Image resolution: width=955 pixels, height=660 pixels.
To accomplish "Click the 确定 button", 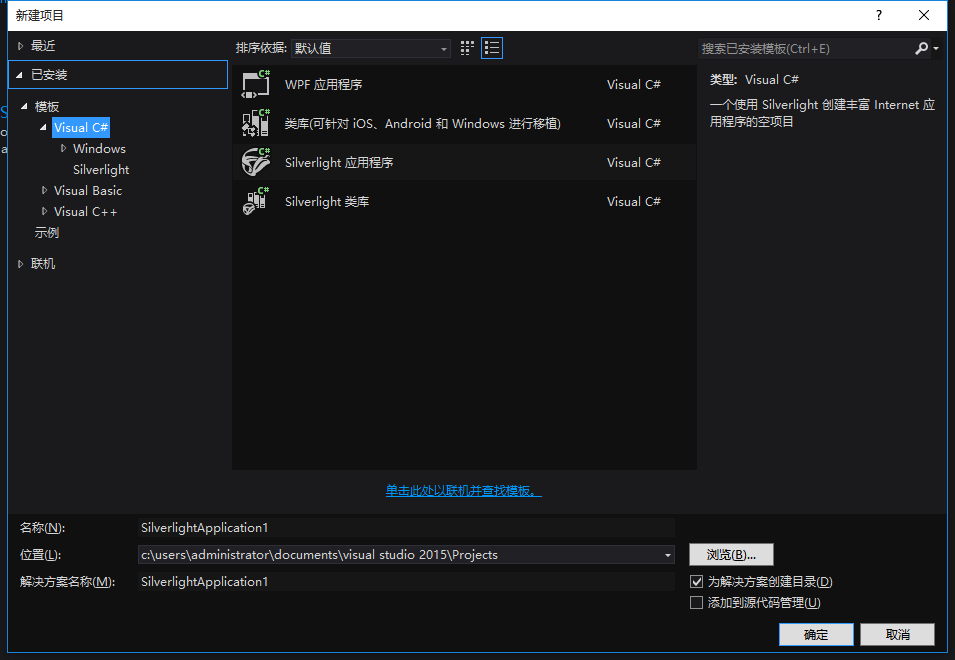I will pyautogui.click(x=816, y=634).
